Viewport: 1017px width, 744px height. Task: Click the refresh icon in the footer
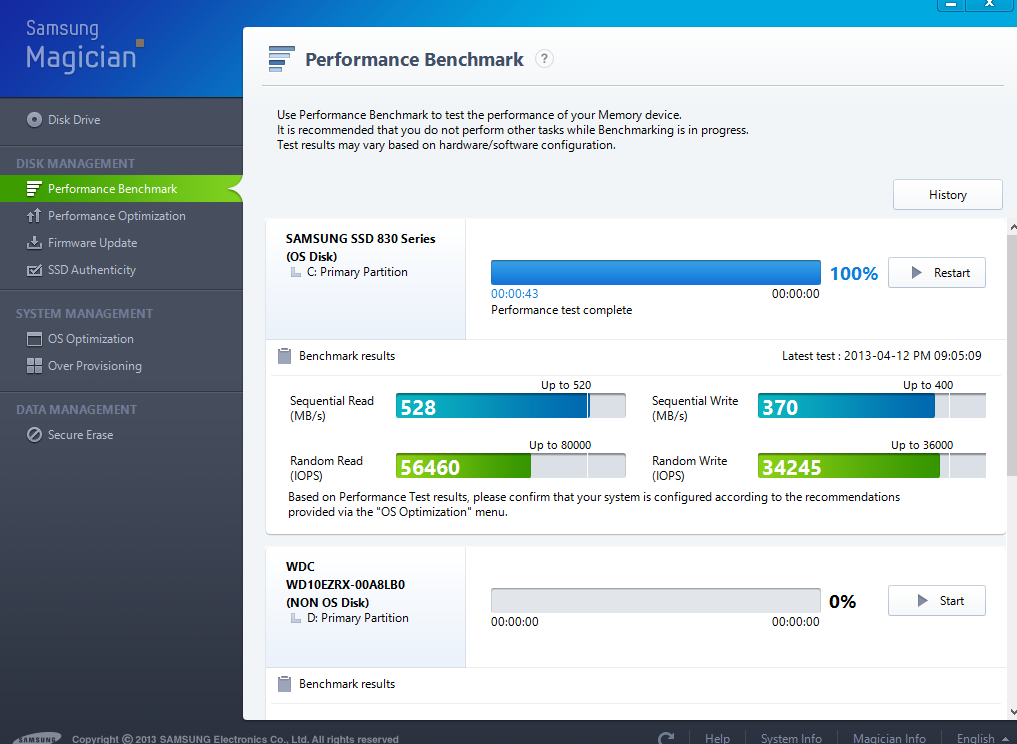[666, 738]
